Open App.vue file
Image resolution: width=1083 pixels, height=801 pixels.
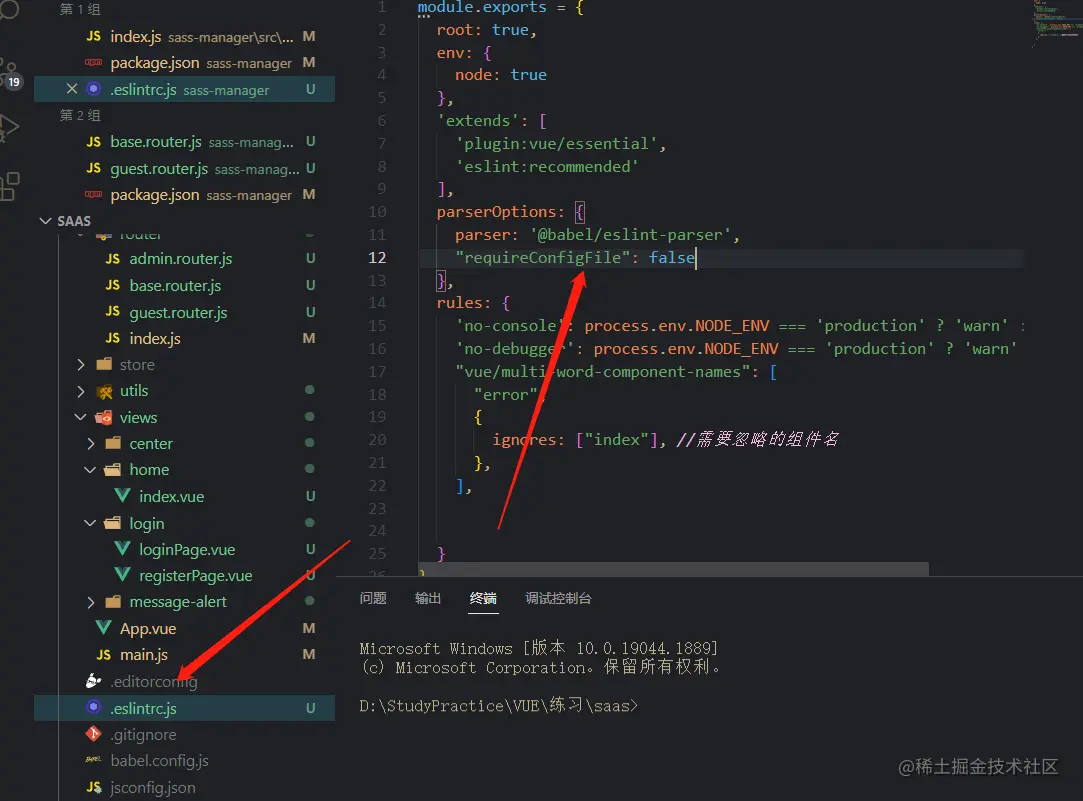[x=184, y=628]
